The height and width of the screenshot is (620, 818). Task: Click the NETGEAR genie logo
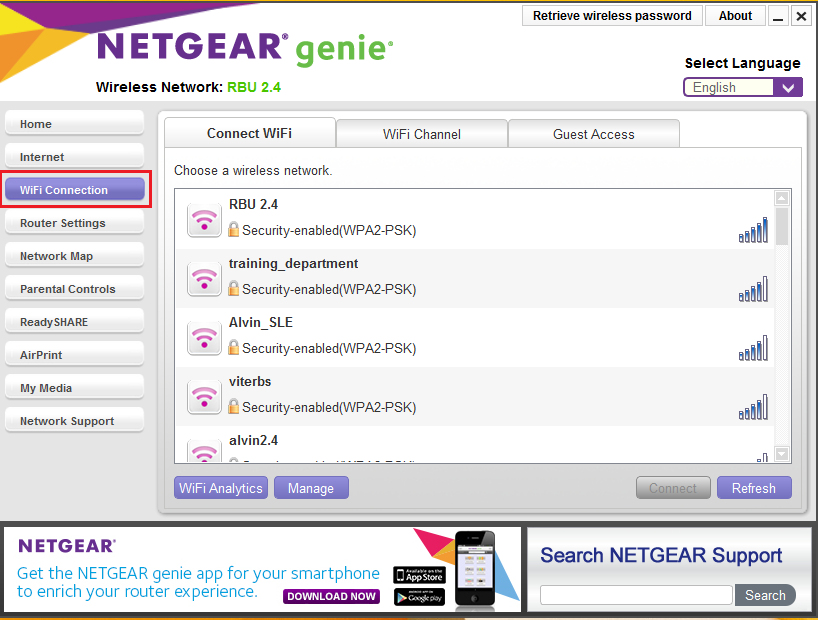[x=245, y=49]
